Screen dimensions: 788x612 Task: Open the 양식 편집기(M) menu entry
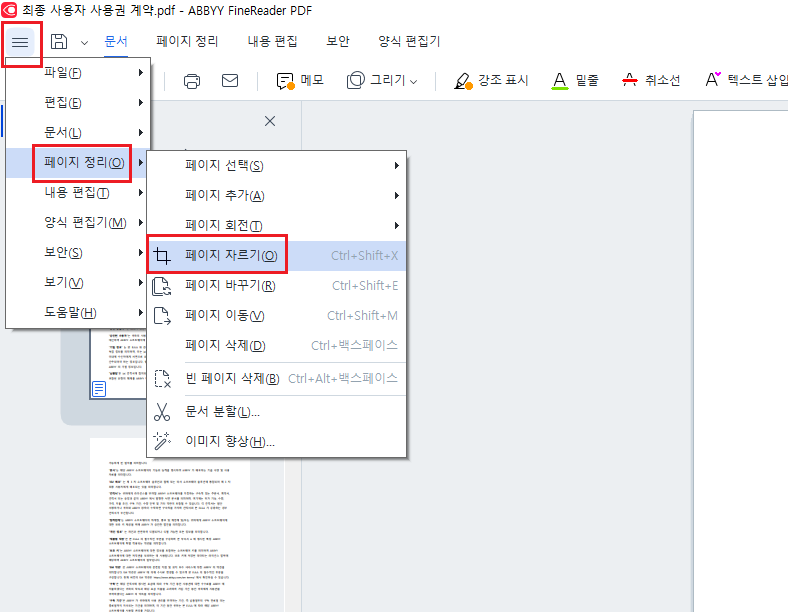pyautogui.click(x=78, y=223)
